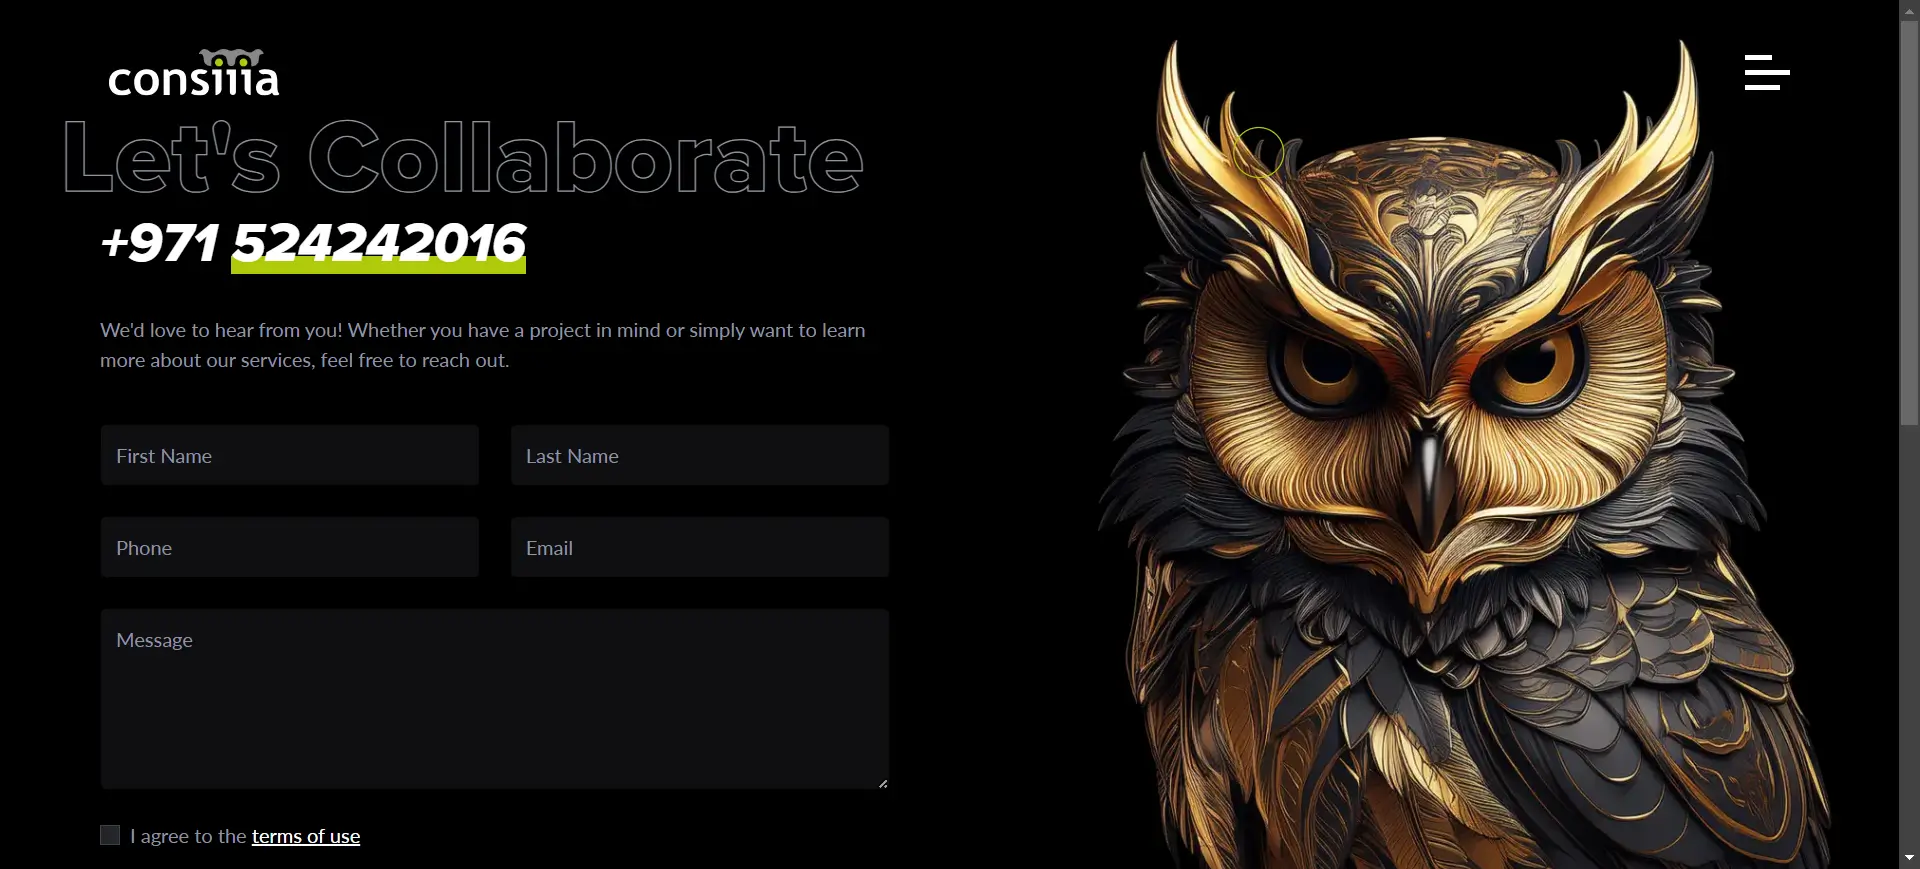Image resolution: width=1920 pixels, height=869 pixels.
Task: Click the +971 524242016 phone number
Action: coord(314,244)
